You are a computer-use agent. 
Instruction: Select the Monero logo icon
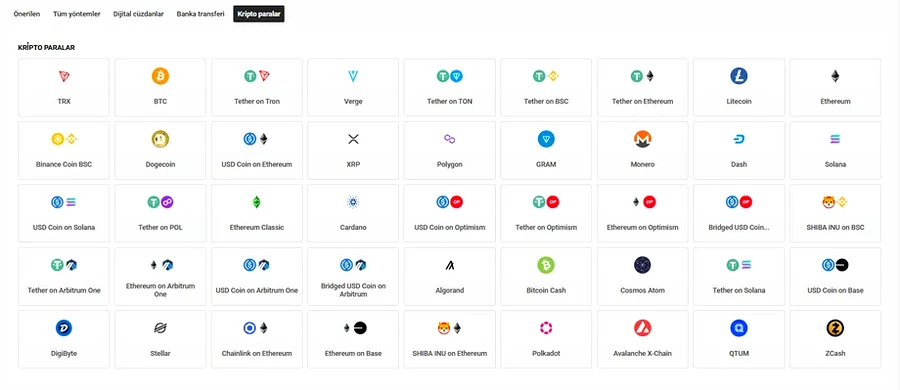642,139
